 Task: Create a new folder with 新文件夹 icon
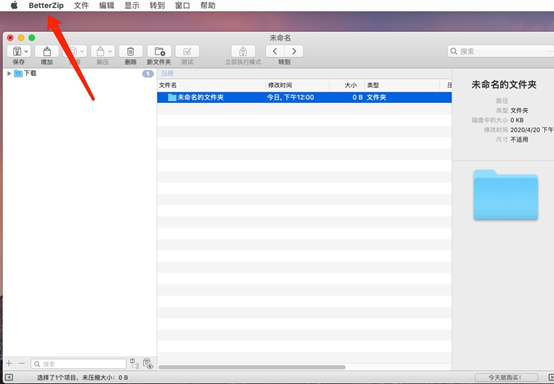pos(159,52)
